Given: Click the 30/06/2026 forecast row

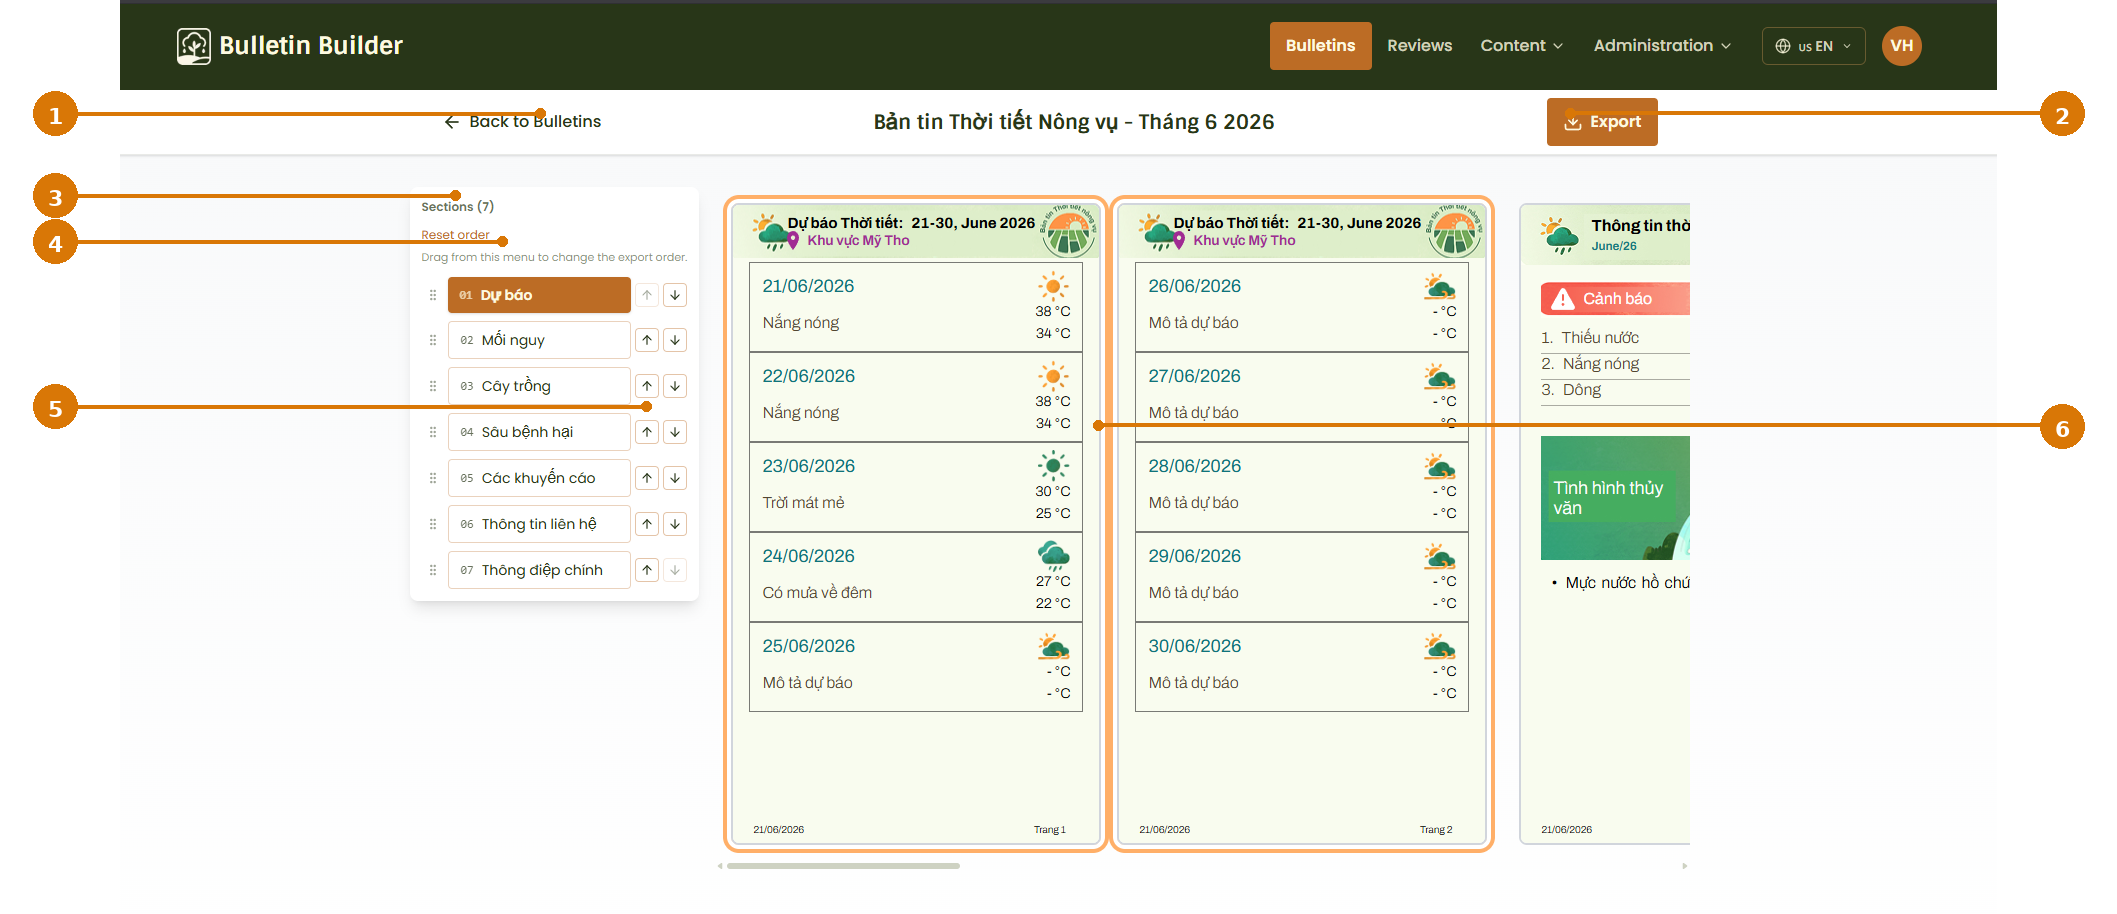Looking at the screenshot, I should [x=1302, y=667].
